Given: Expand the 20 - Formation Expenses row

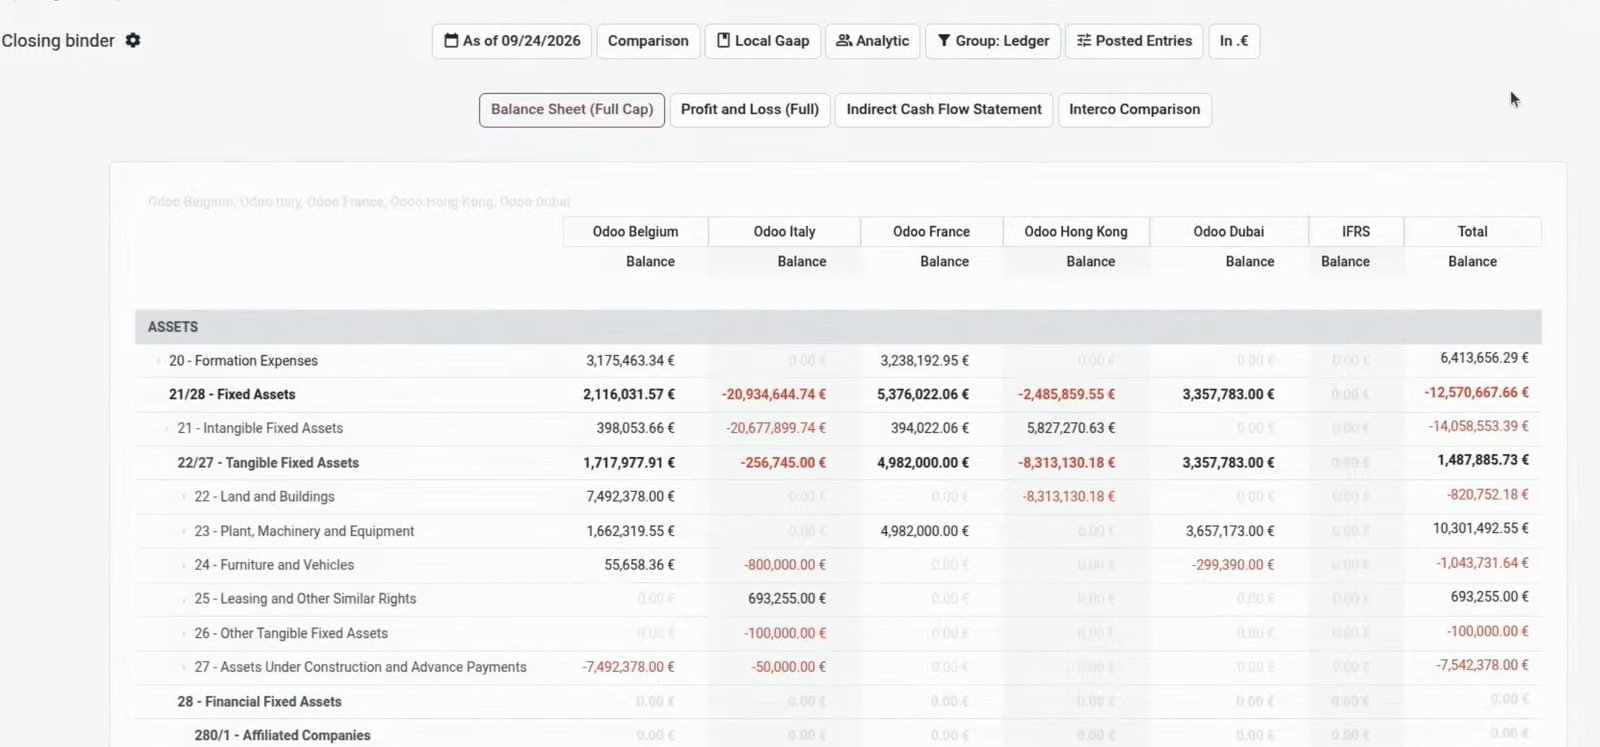Looking at the screenshot, I should [158, 361].
